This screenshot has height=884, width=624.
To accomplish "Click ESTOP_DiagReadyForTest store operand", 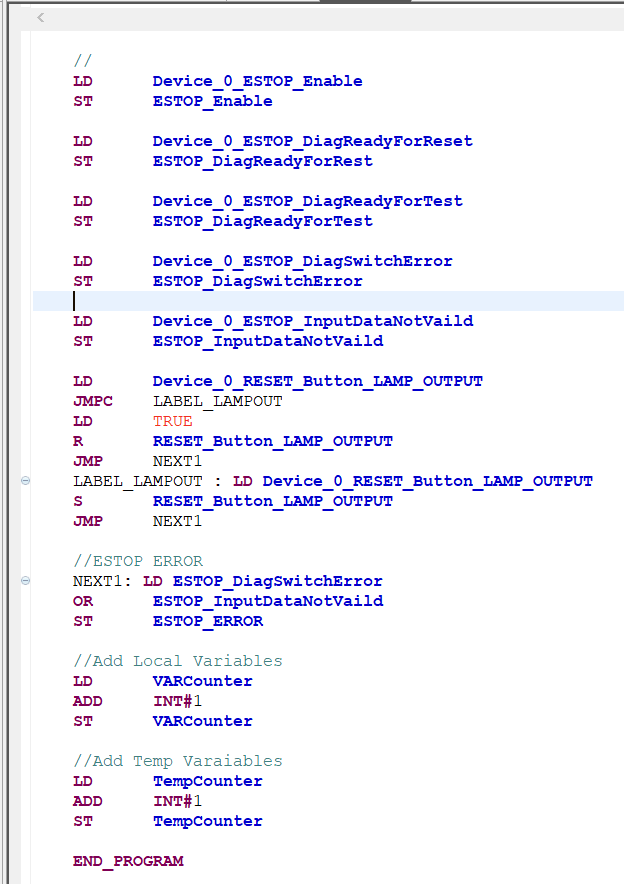I will [263, 221].
